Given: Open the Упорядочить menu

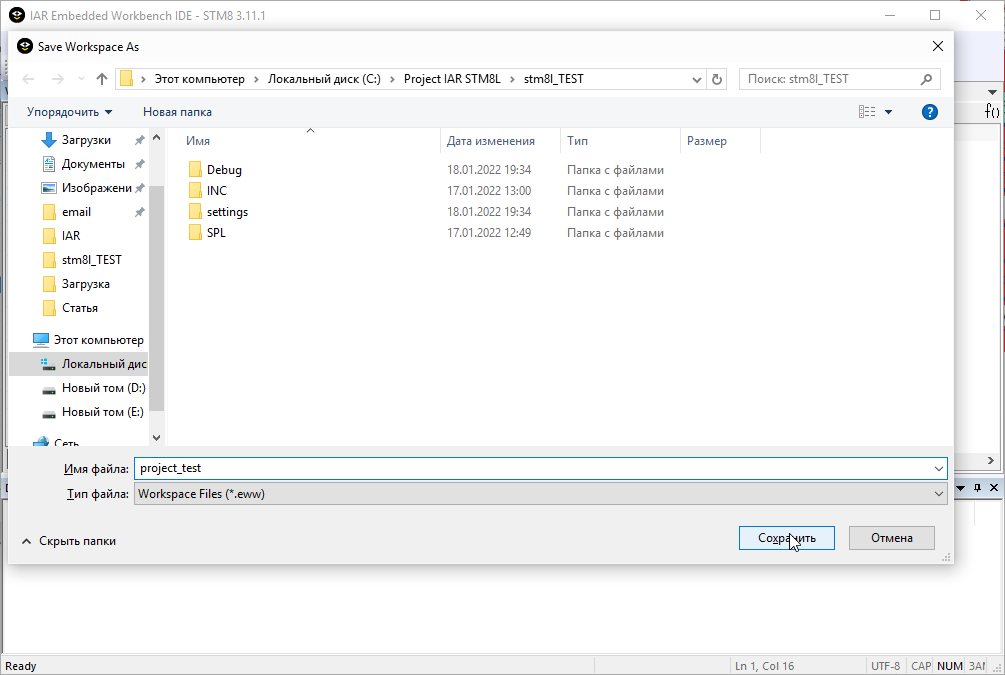Looking at the screenshot, I should pos(69,112).
